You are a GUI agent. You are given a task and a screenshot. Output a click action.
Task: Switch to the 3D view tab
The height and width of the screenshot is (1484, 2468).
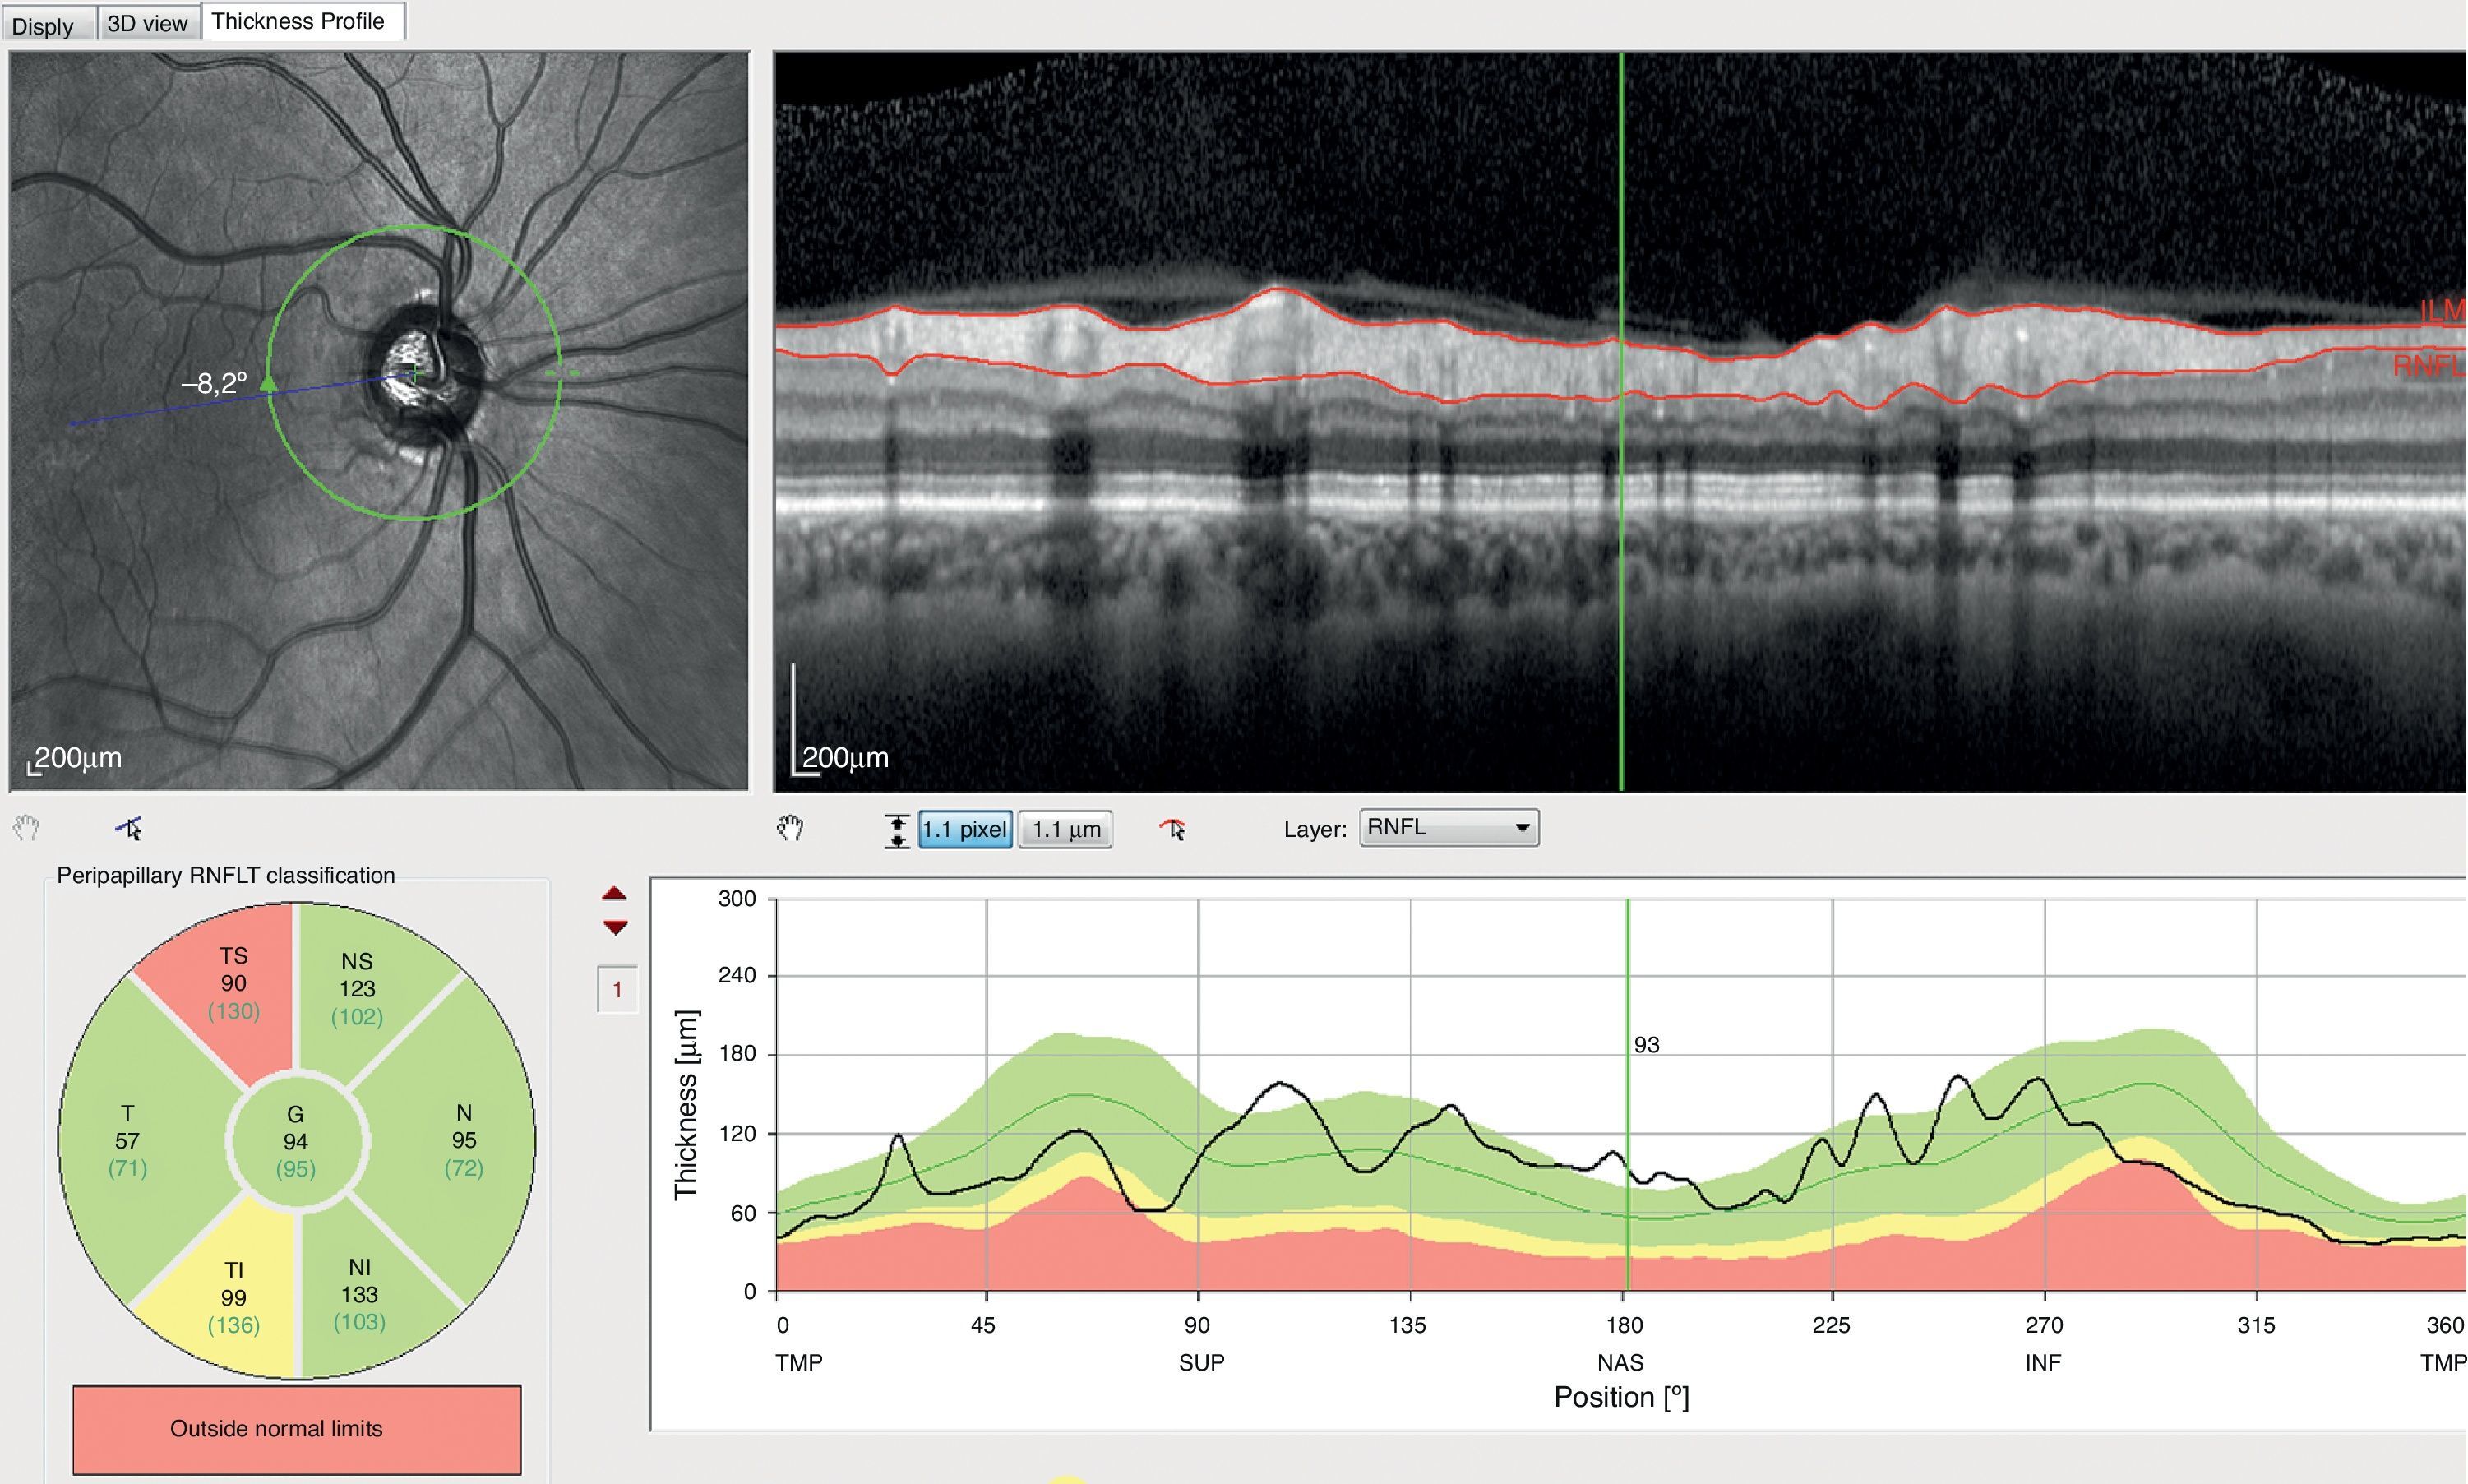pyautogui.click(x=147, y=23)
